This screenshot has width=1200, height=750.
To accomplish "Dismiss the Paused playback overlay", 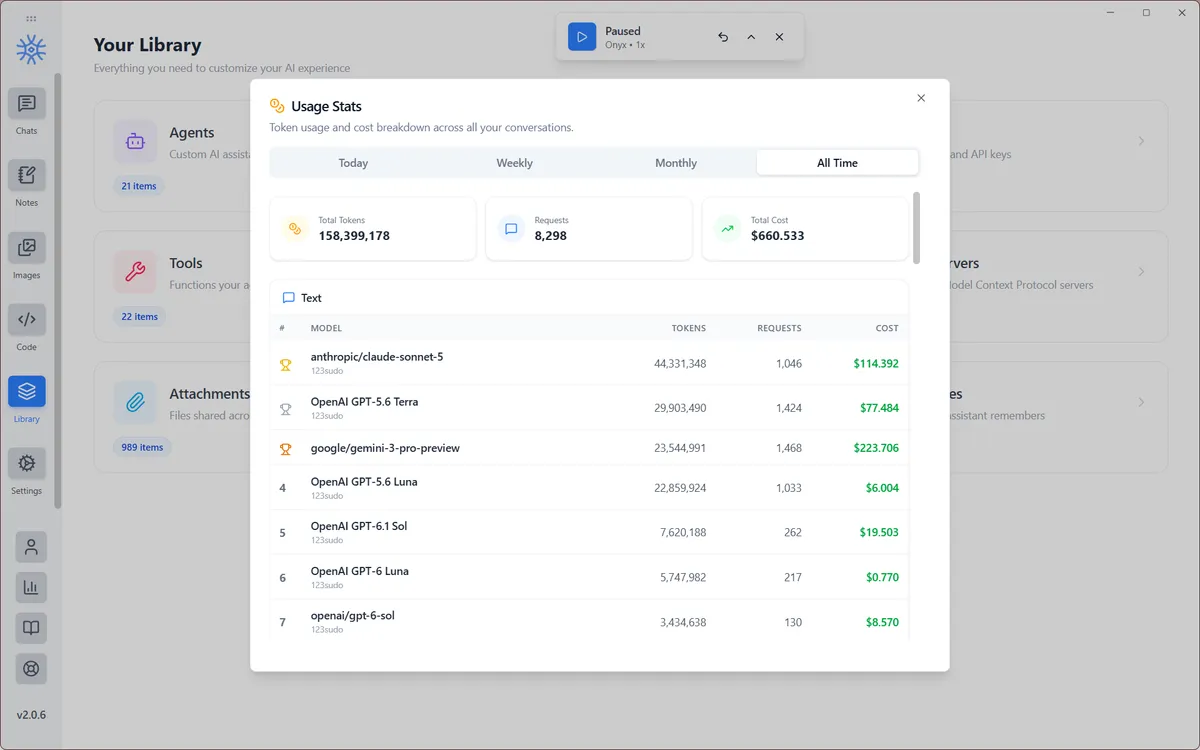I will [779, 37].
